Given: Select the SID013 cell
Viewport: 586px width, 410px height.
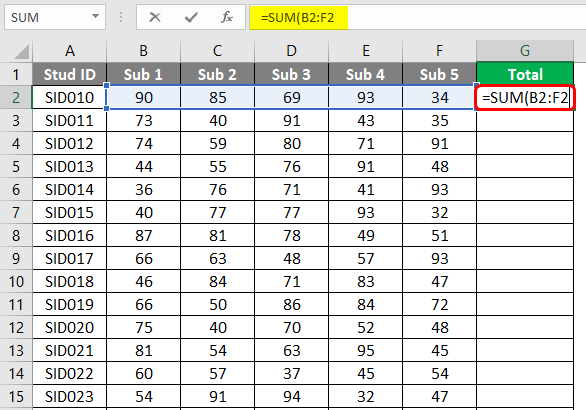Looking at the screenshot, I should [x=70, y=166].
